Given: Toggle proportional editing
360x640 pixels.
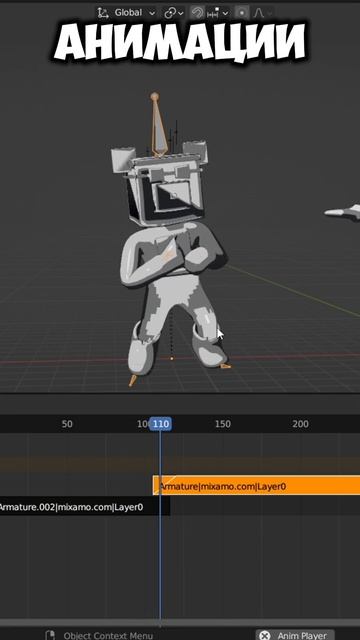Looking at the screenshot, I should pos(242,13).
